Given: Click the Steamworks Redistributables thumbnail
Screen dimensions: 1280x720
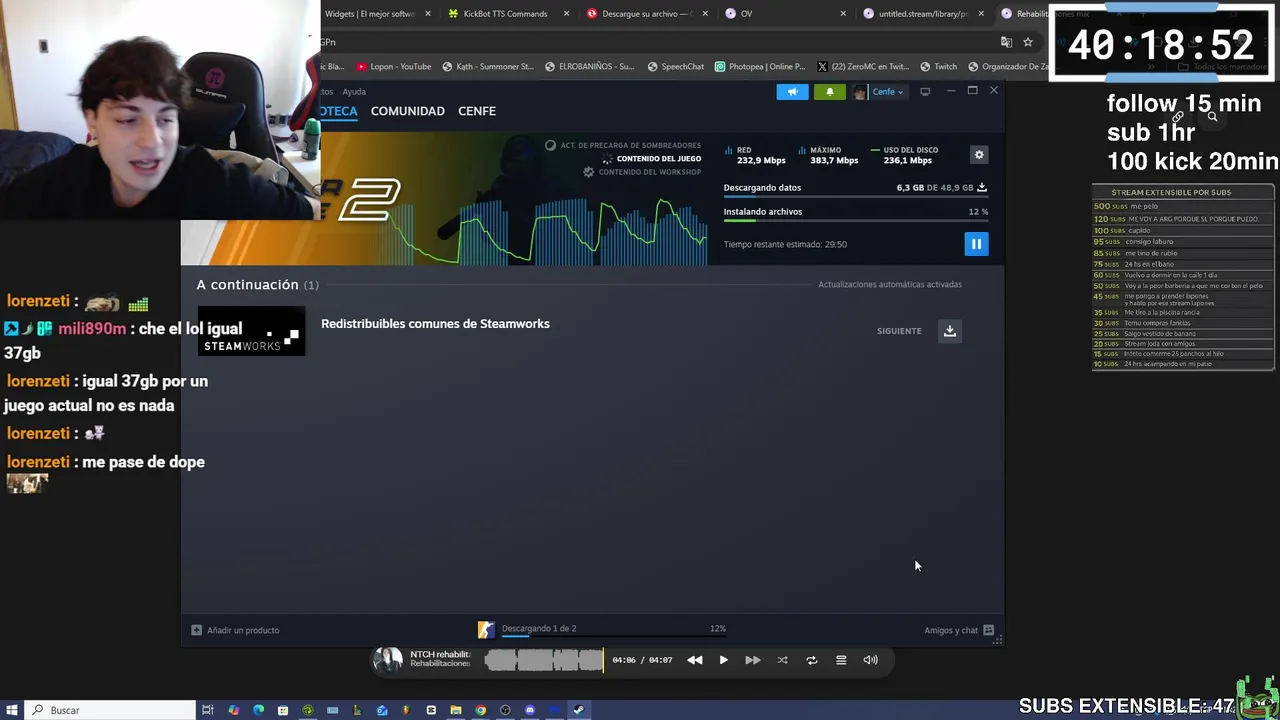Looking at the screenshot, I should pyautogui.click(x=251, y=331).
